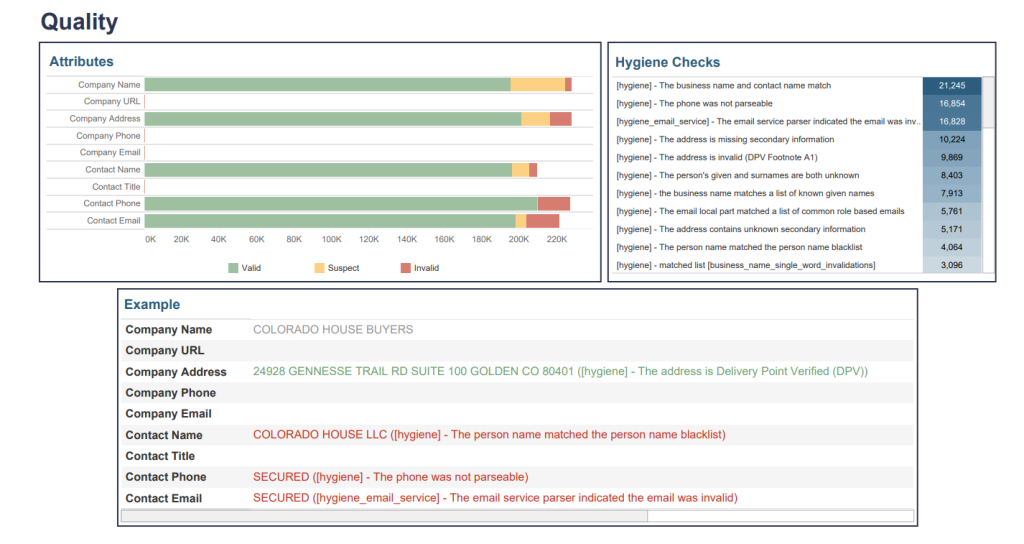Click the 21,245 count cell
The image size is (1024, 544).
click(x=951, y=86)
